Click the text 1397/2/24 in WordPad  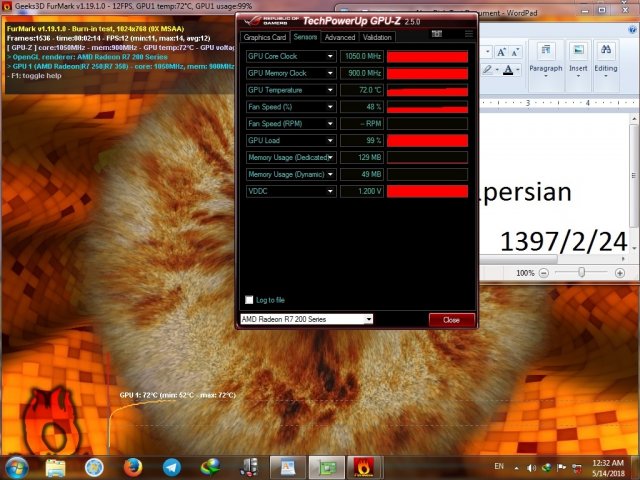click(564, 241)
